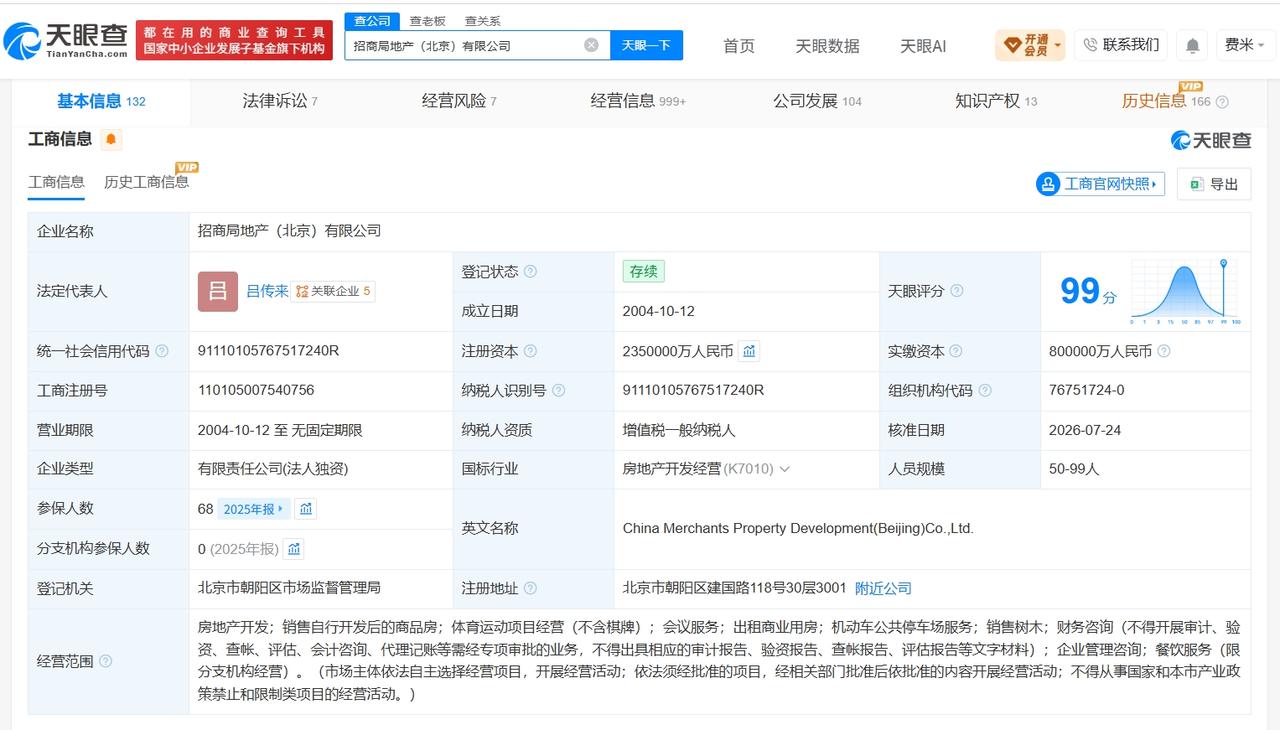Click the 人员规模 value 50-99人

coord(1074,469)
